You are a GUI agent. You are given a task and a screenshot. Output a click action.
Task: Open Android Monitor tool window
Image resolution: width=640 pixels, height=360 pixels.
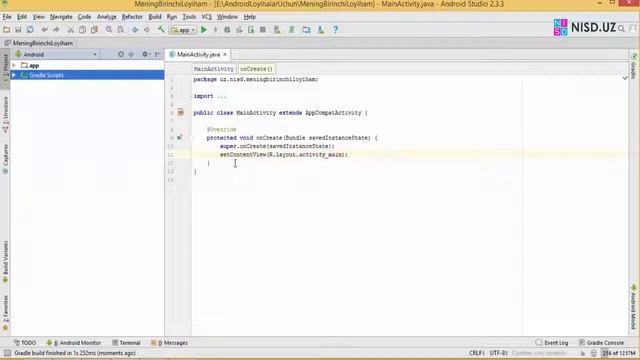coord(74,343)
